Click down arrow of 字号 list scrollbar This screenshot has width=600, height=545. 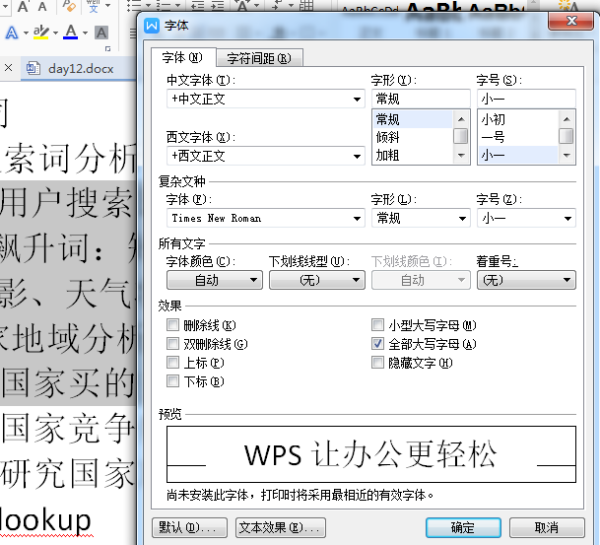567,155
